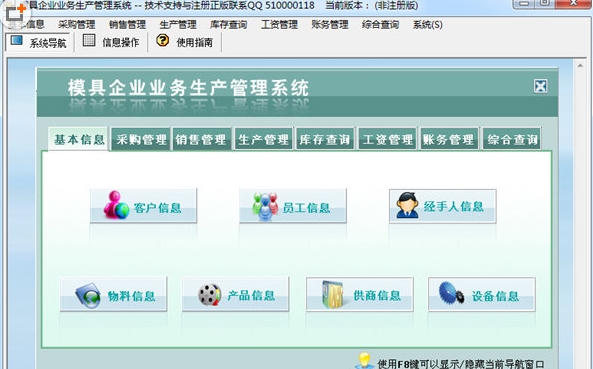The width and height of the screenshot is (593, 369).
Task: Open the 账务管理 menu in menu bar
Action: [330, 25]
